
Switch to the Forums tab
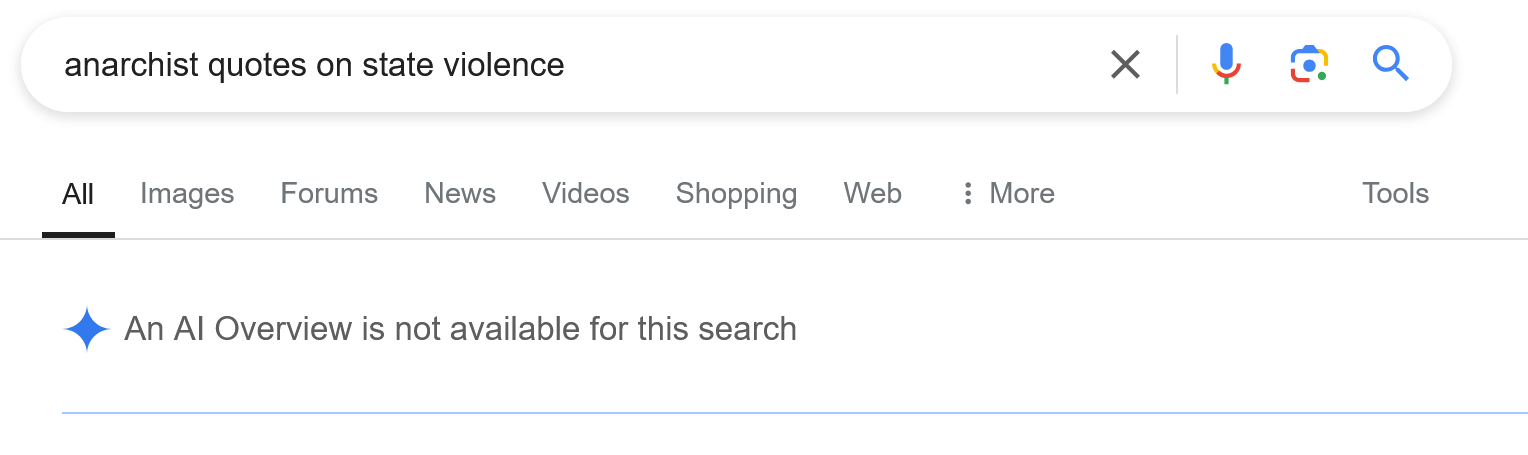(329, 193)
